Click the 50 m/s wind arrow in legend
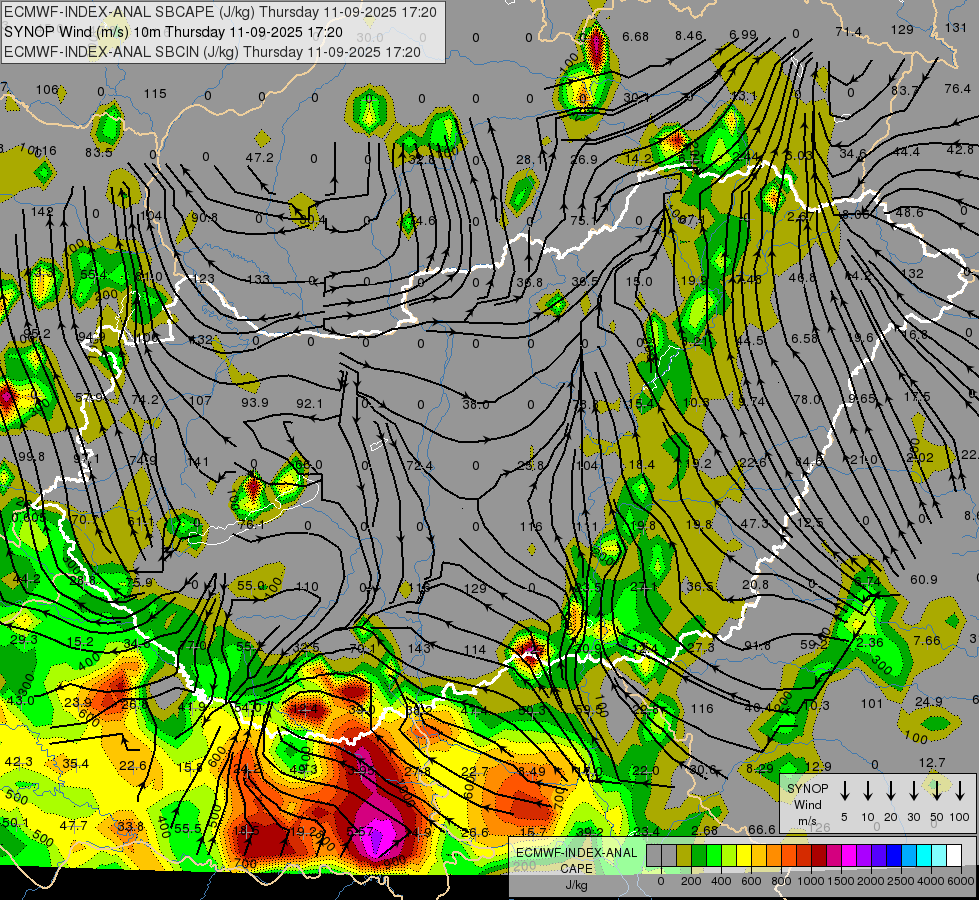The height and width of the screenshot is (900, 979). (x=937, y=791)
